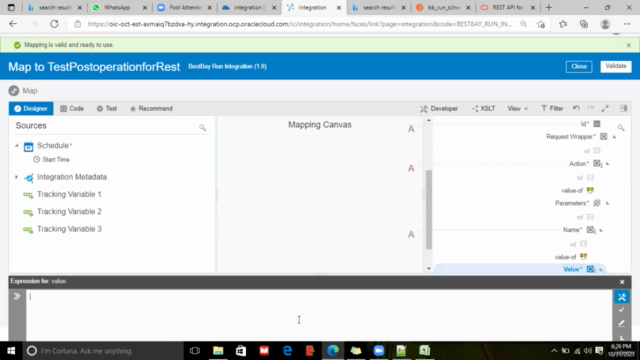
Task: Open the View dropdown menu
Action: [518, 109]
